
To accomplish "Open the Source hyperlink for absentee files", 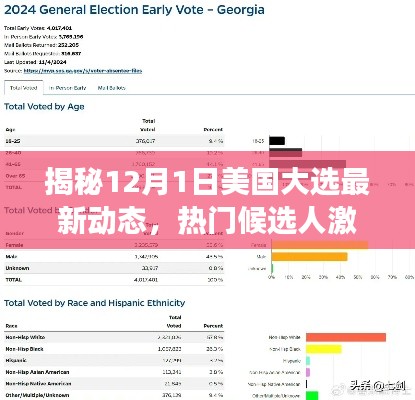I will coord(83,71).
